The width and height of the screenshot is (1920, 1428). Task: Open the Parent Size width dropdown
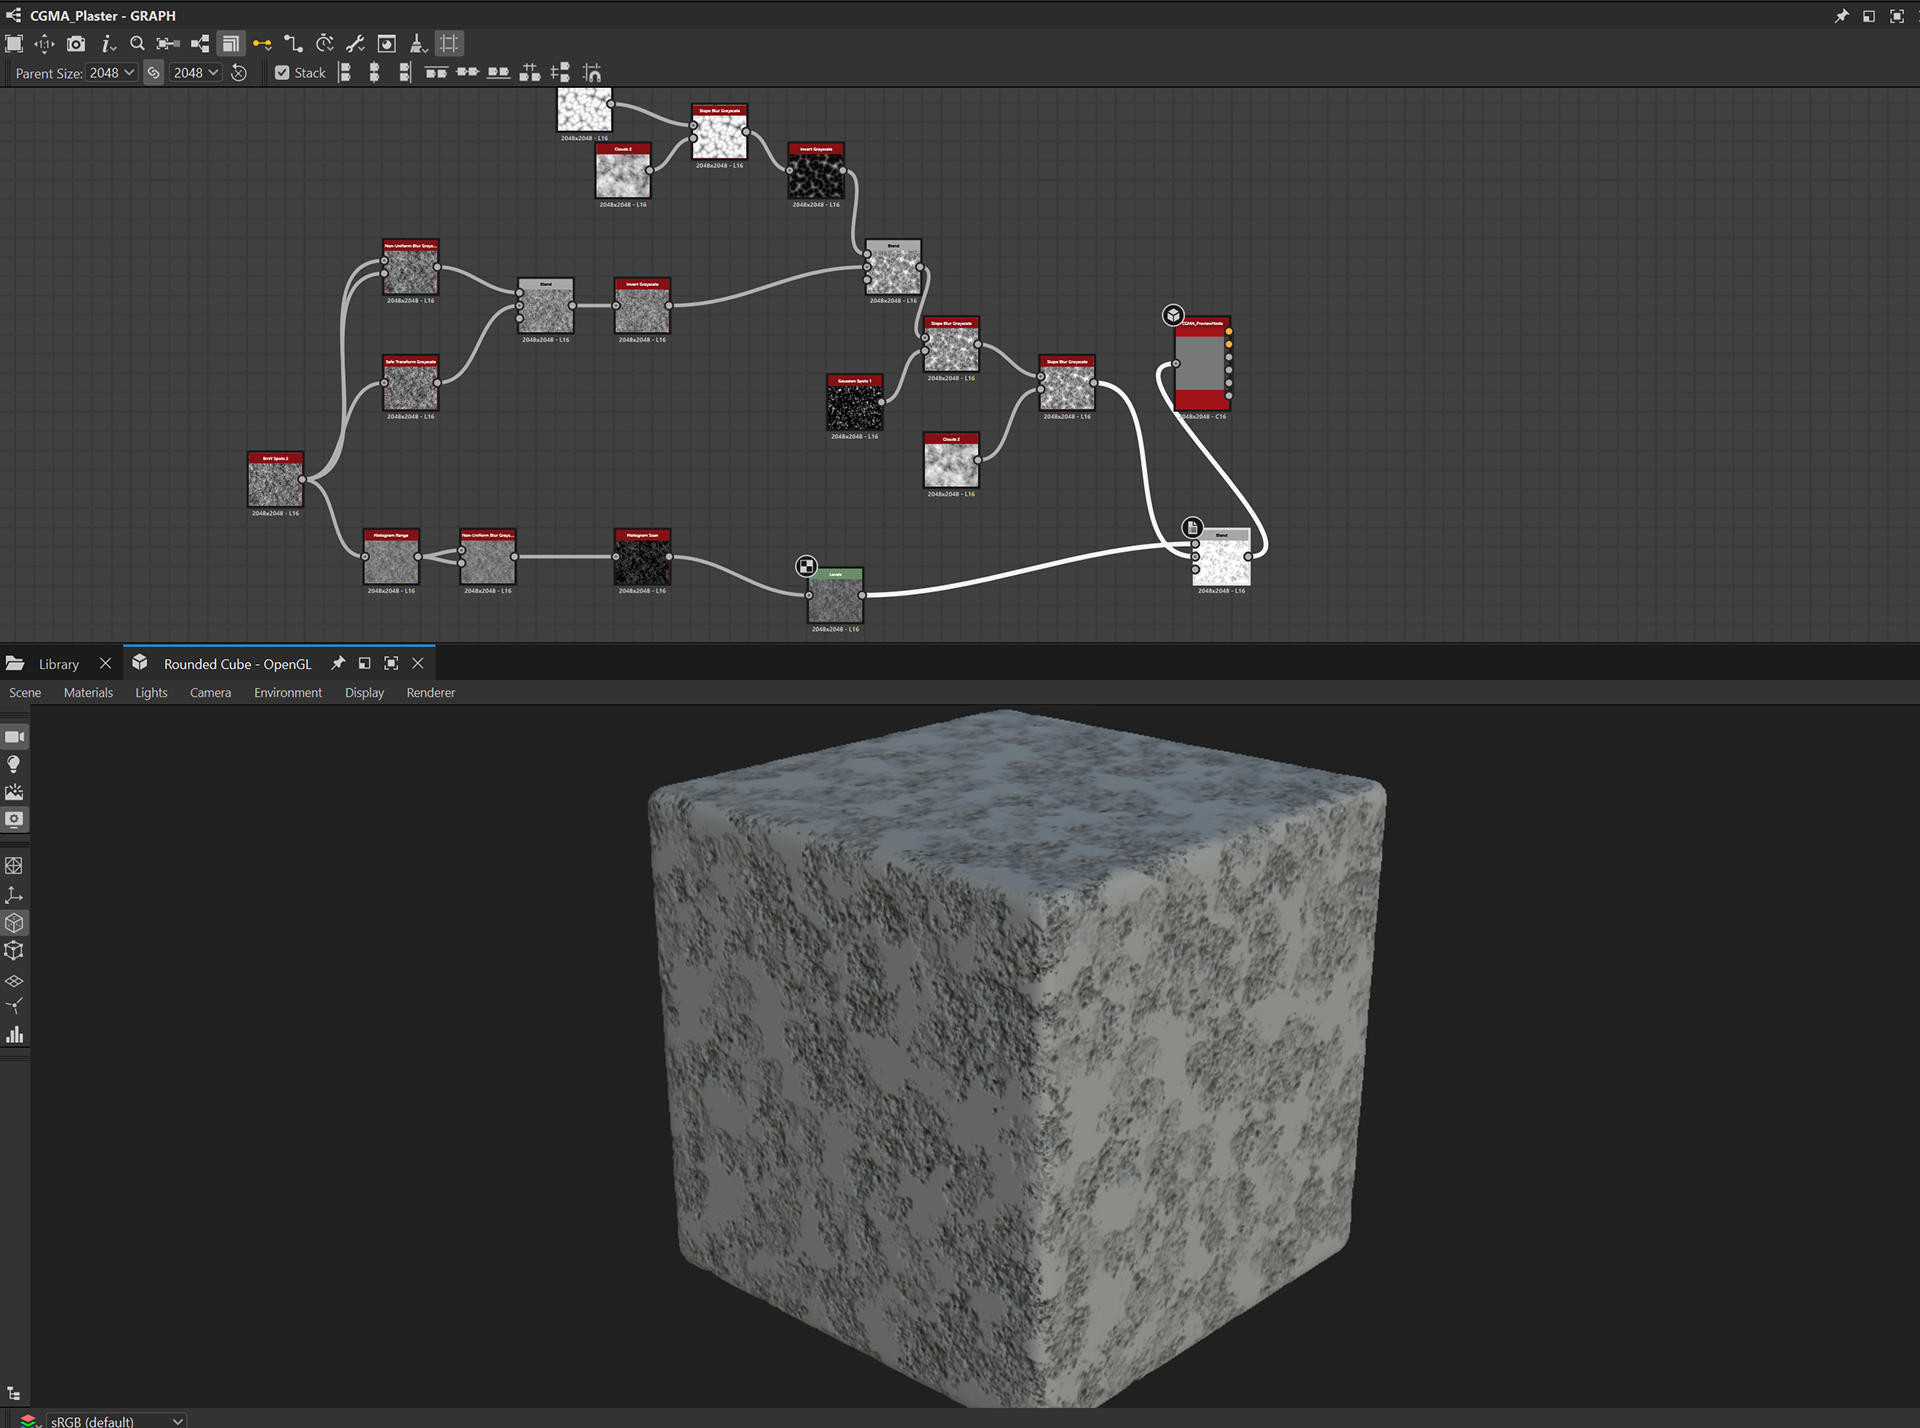pos(111,73)
